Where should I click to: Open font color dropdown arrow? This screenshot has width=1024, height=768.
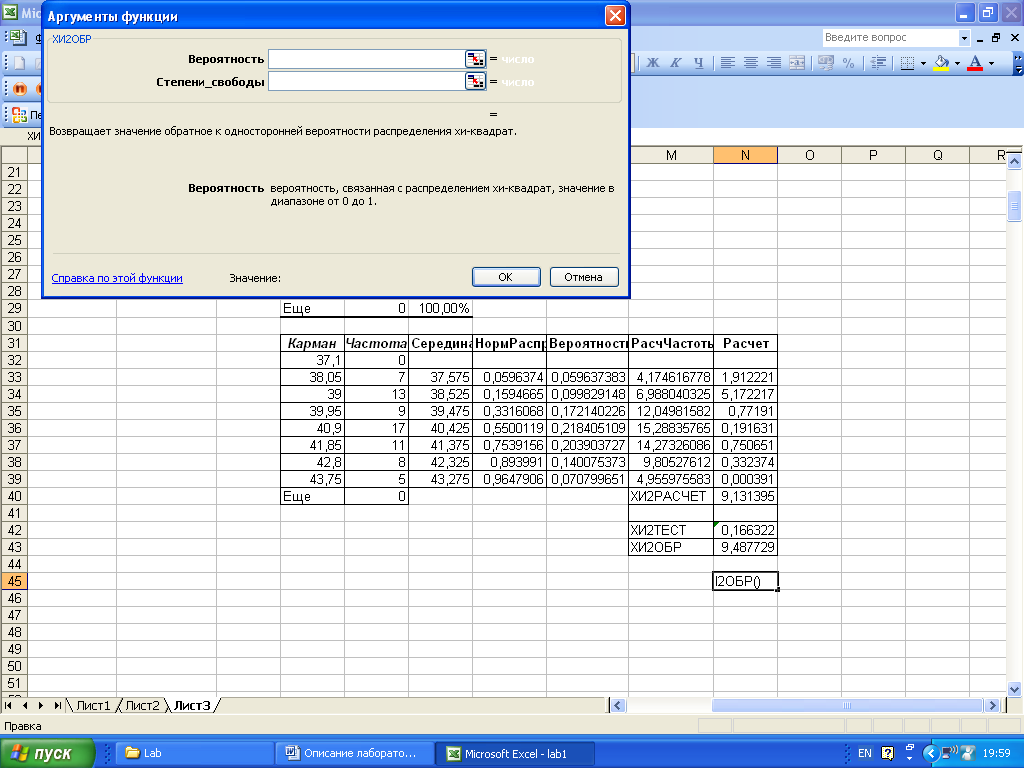pyautogui.click(x=991, y=63)
